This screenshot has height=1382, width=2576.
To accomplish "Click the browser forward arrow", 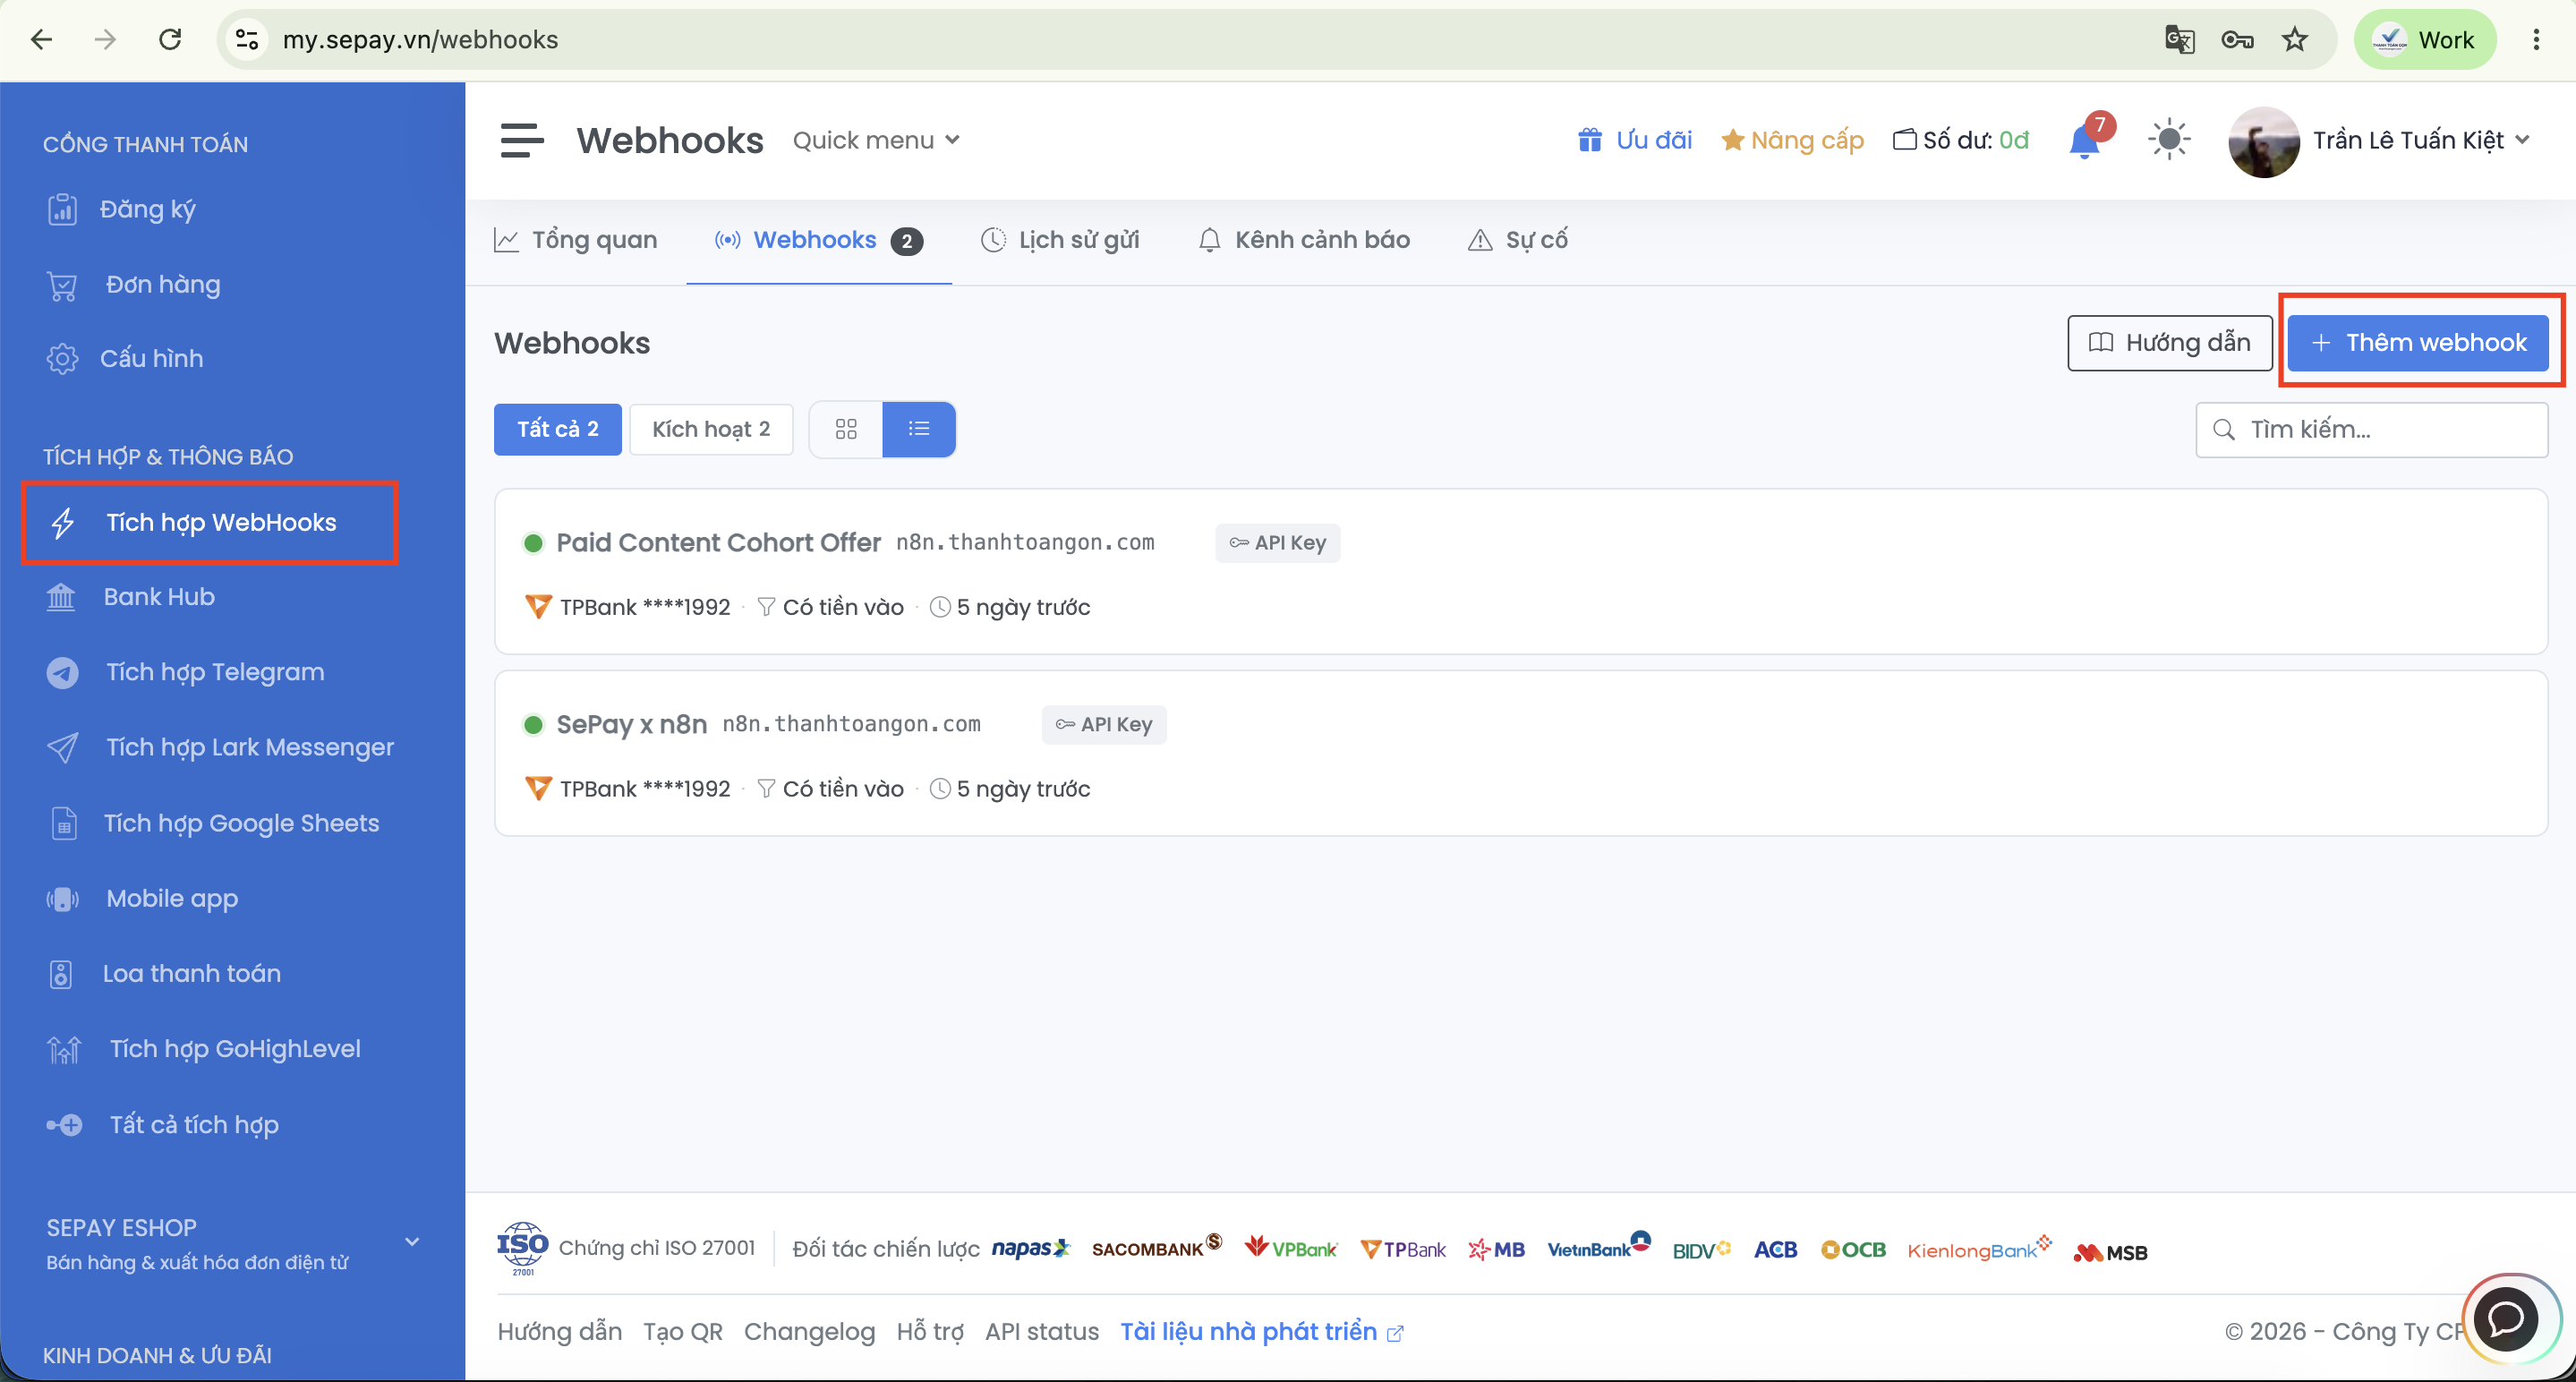I will pos(105,39).
